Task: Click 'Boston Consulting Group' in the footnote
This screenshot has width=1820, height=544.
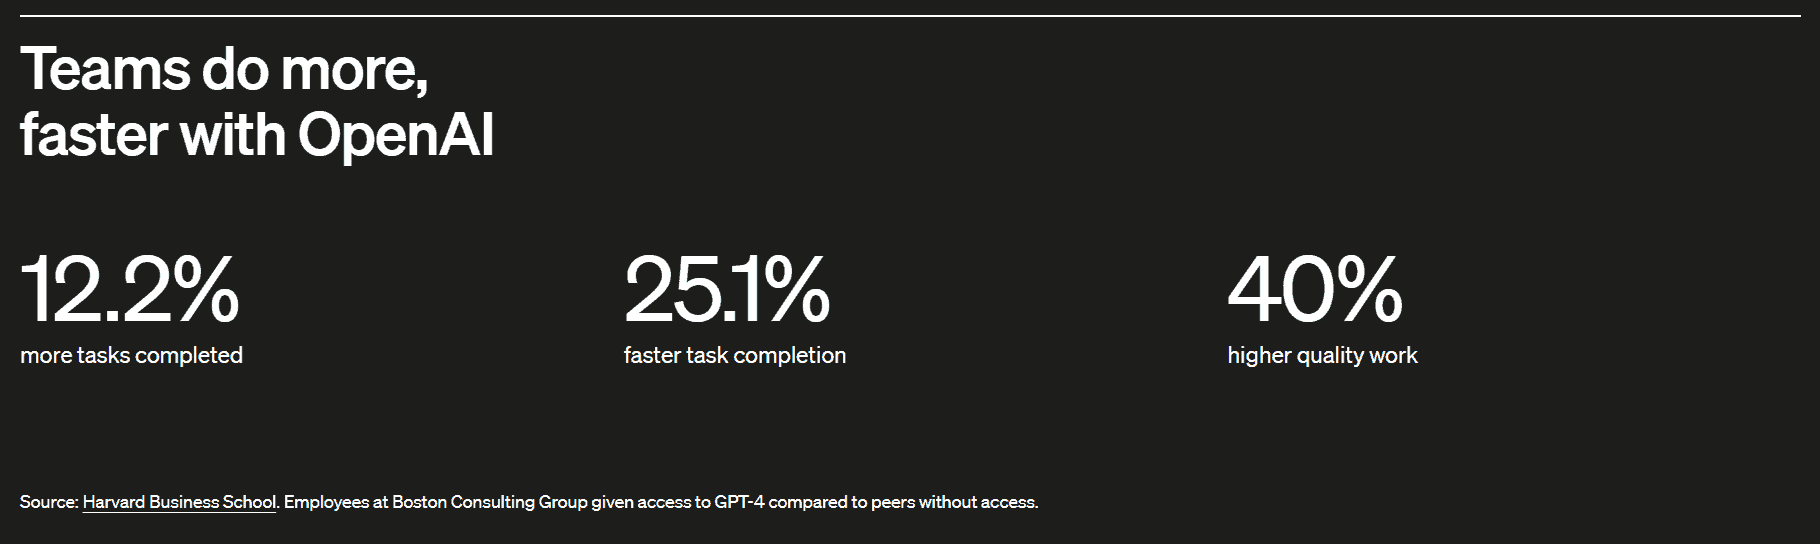Action: tap(489, 502)
